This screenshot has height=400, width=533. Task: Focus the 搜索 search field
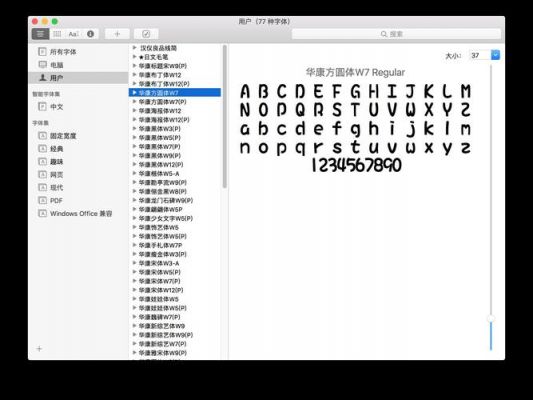pyautogui.click(x=396, y=34)
